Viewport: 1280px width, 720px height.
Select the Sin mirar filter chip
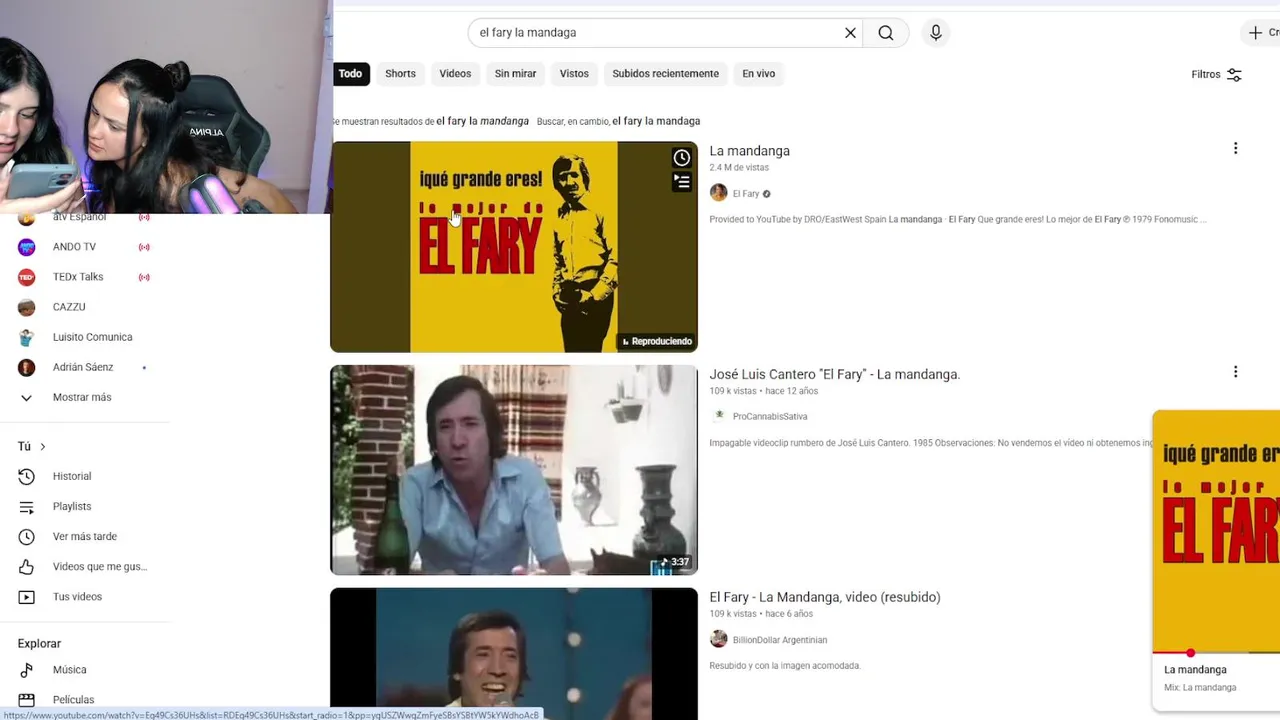tap(515, 74)
